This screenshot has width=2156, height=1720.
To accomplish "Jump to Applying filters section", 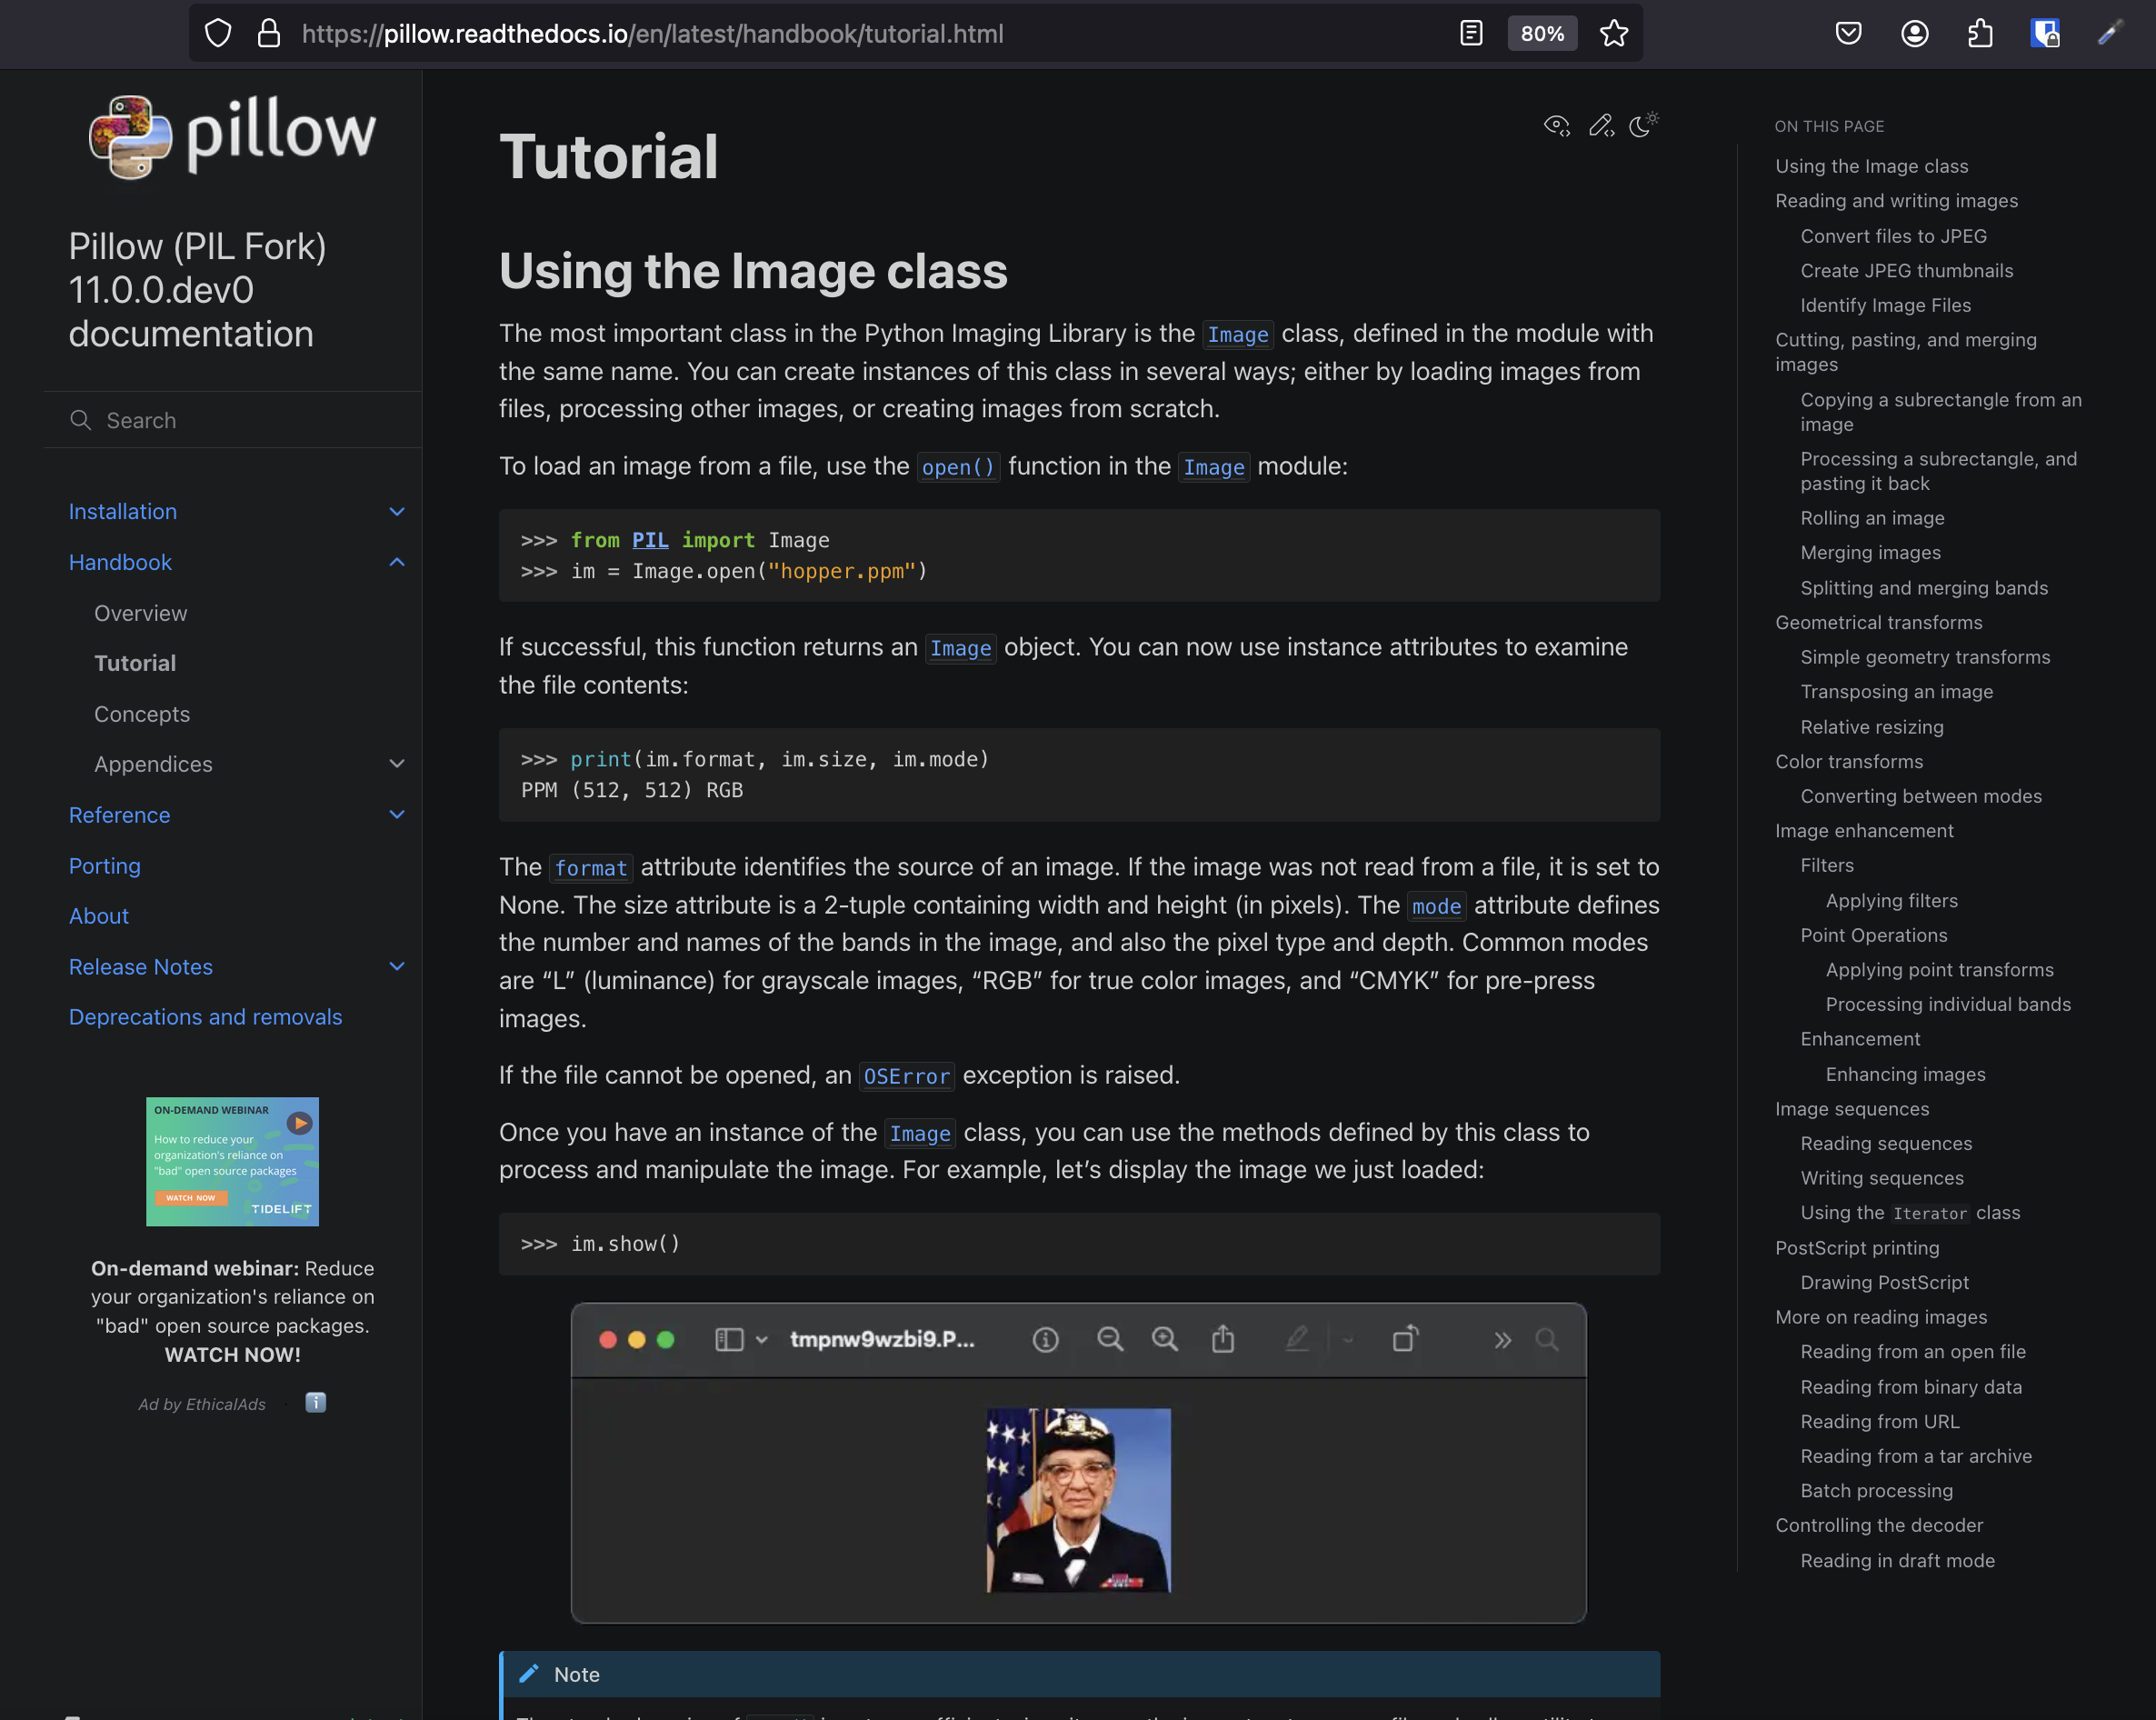I will [1891, 901].
